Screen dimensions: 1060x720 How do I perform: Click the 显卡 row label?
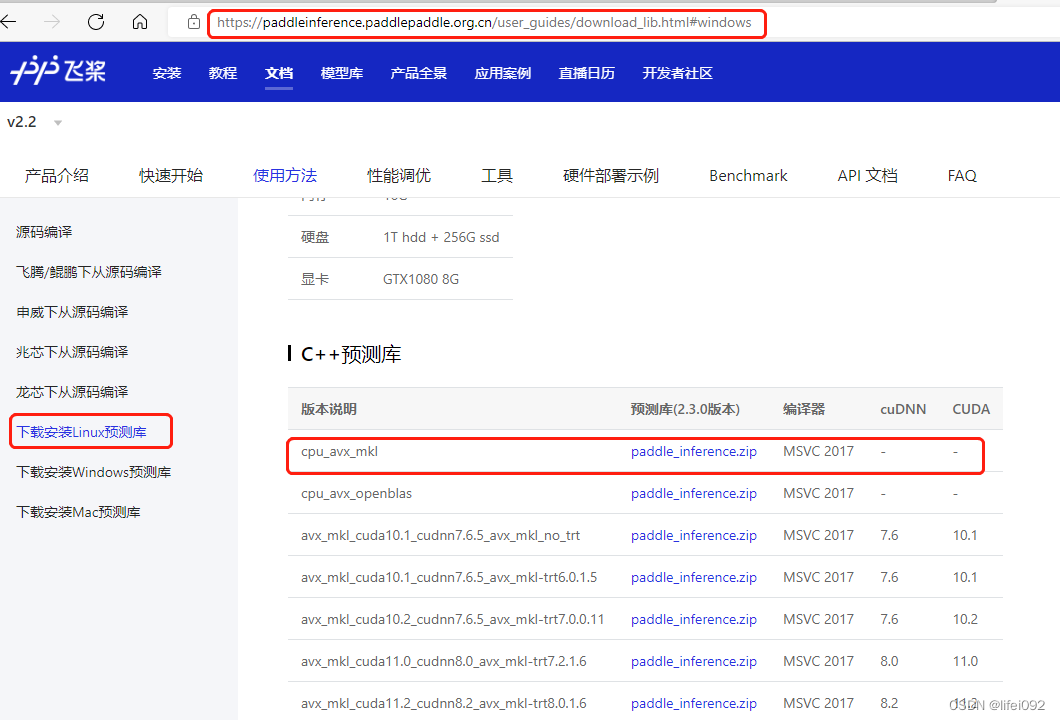(x=315, y=279)
